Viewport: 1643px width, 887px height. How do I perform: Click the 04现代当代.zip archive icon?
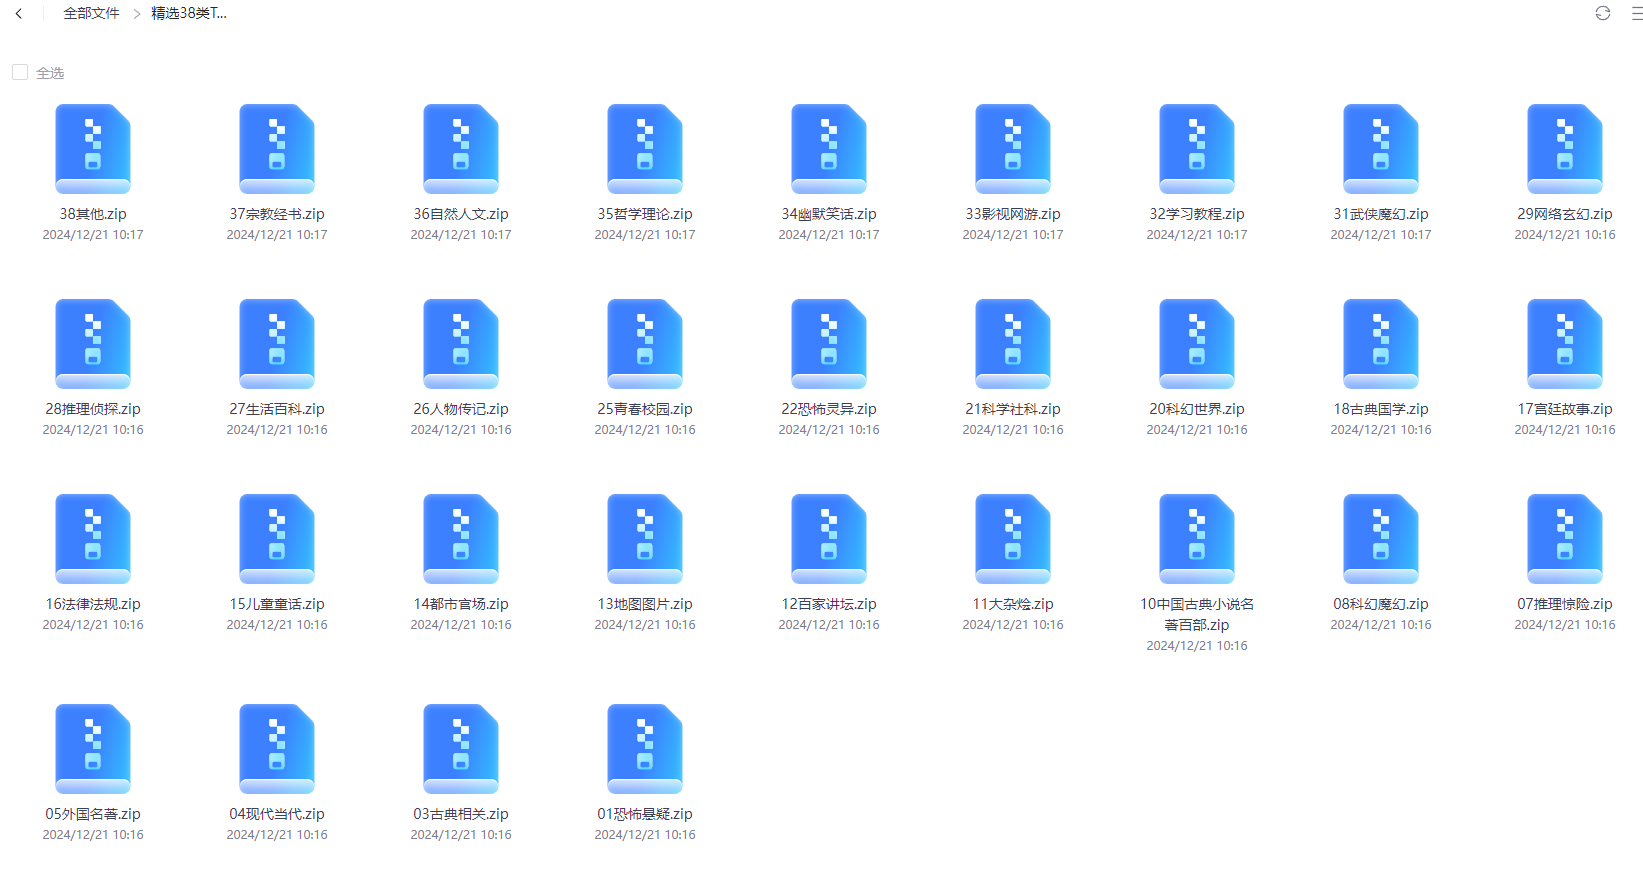pyautogui.click(x=277, y=749)
